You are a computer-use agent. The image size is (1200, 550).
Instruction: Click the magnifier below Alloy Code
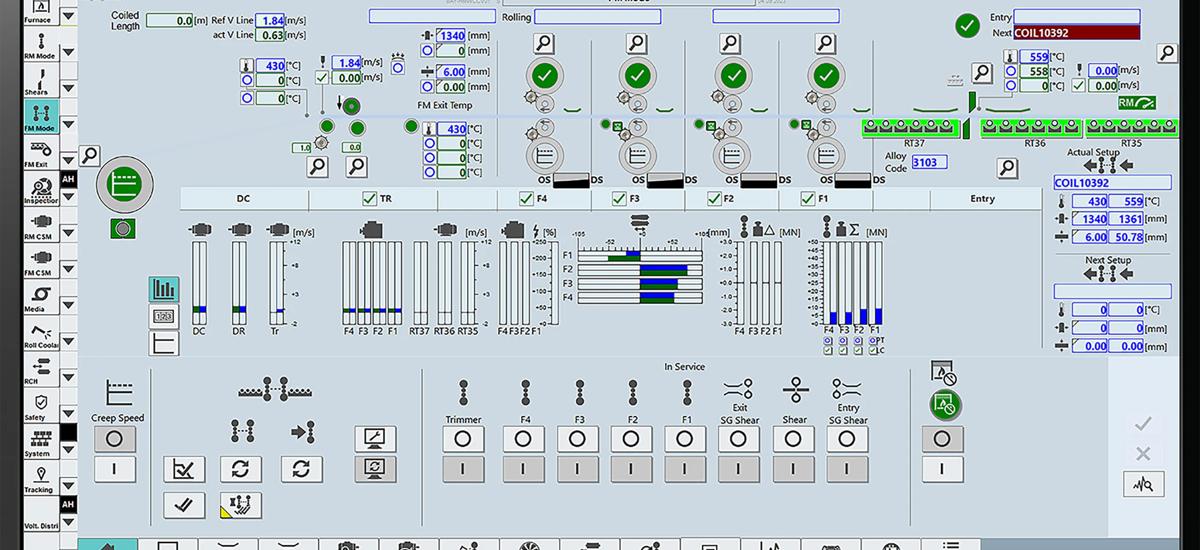1008,168
